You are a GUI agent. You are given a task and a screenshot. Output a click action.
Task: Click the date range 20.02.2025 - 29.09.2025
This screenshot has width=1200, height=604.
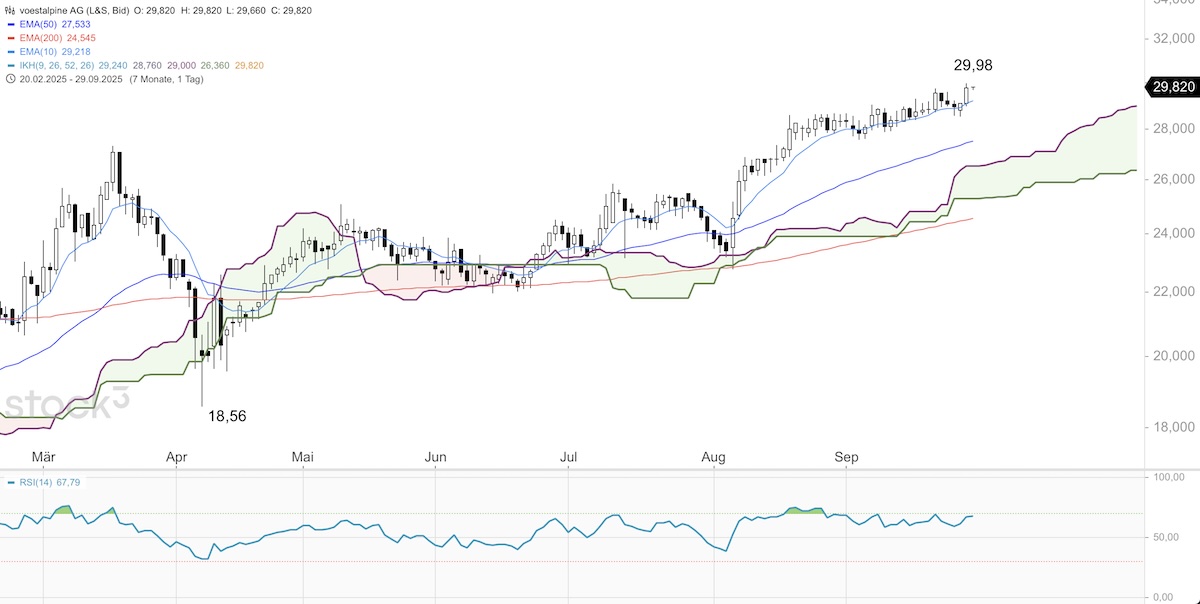pyautogui.click(x=71, y=79)
